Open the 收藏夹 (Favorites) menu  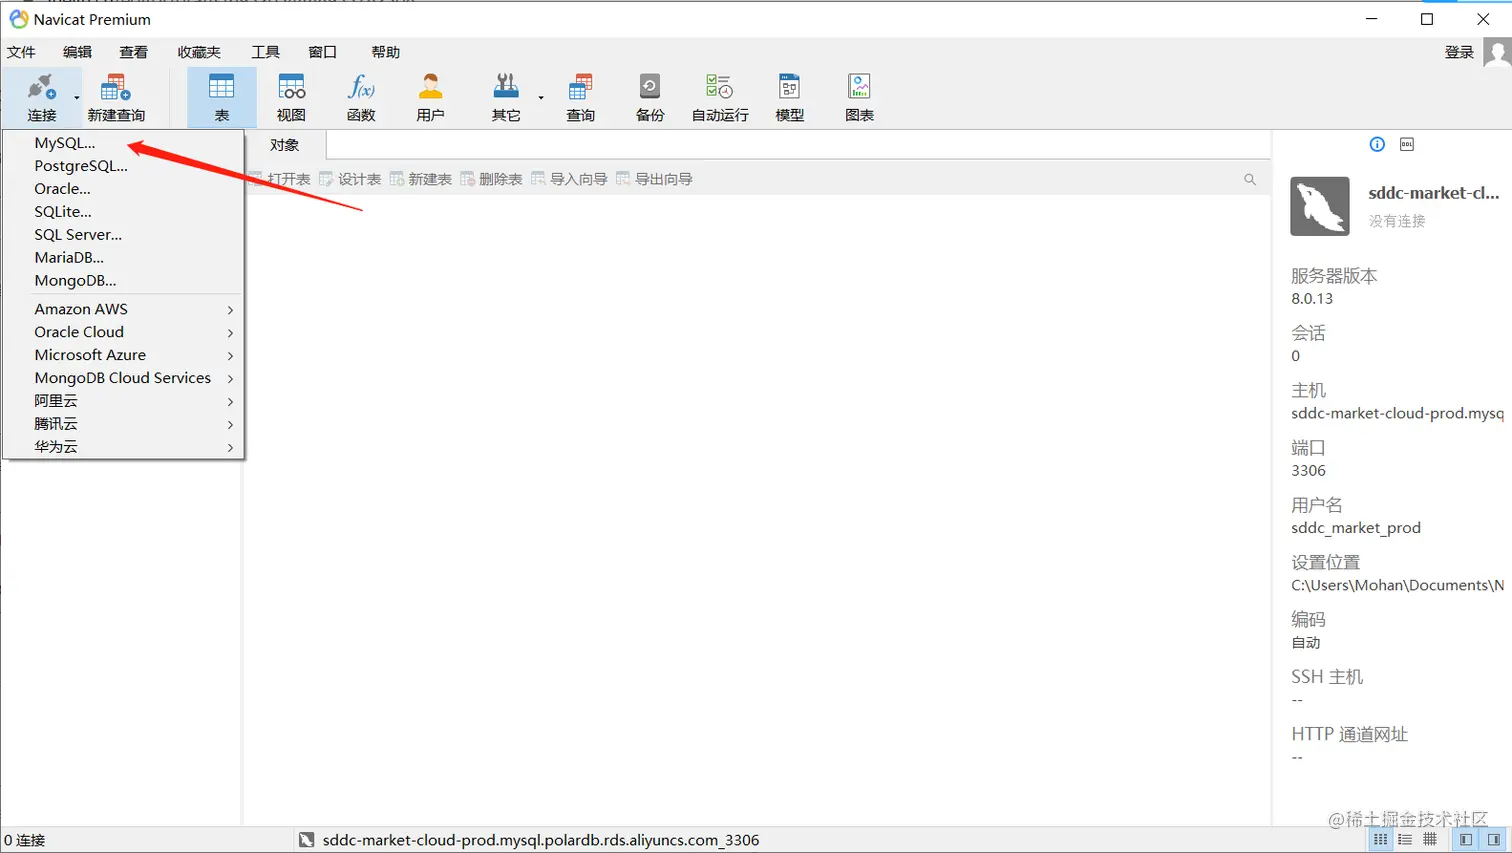[199, 52]
